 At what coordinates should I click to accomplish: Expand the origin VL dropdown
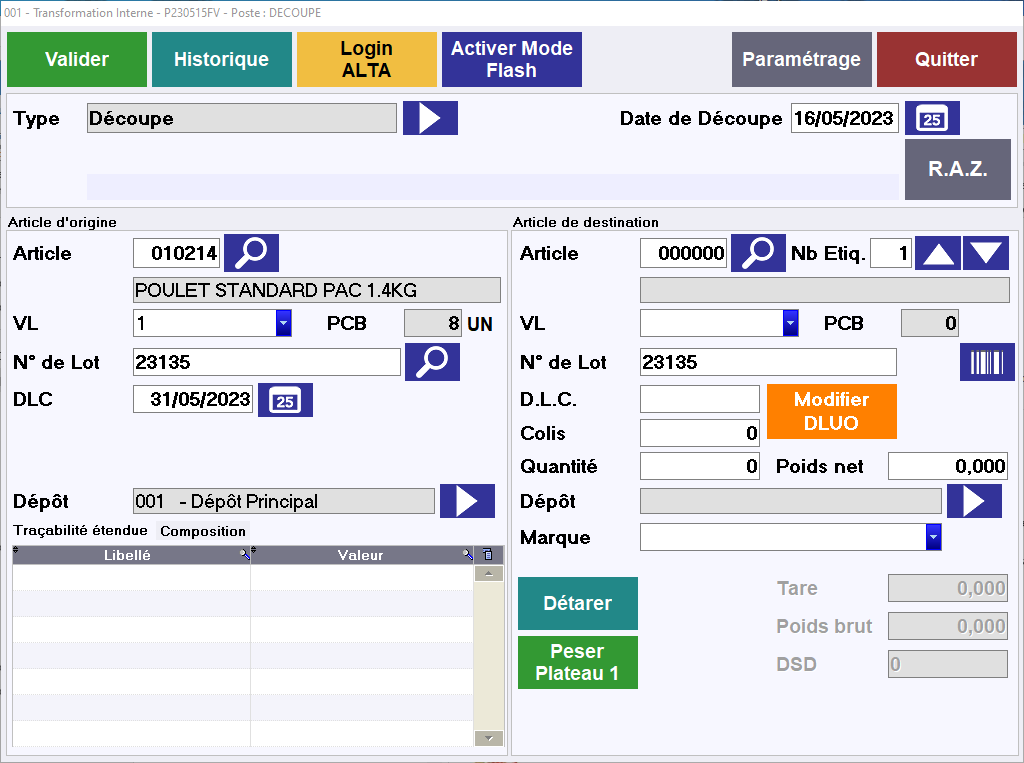pyautogui.click(x=284, y=323)
